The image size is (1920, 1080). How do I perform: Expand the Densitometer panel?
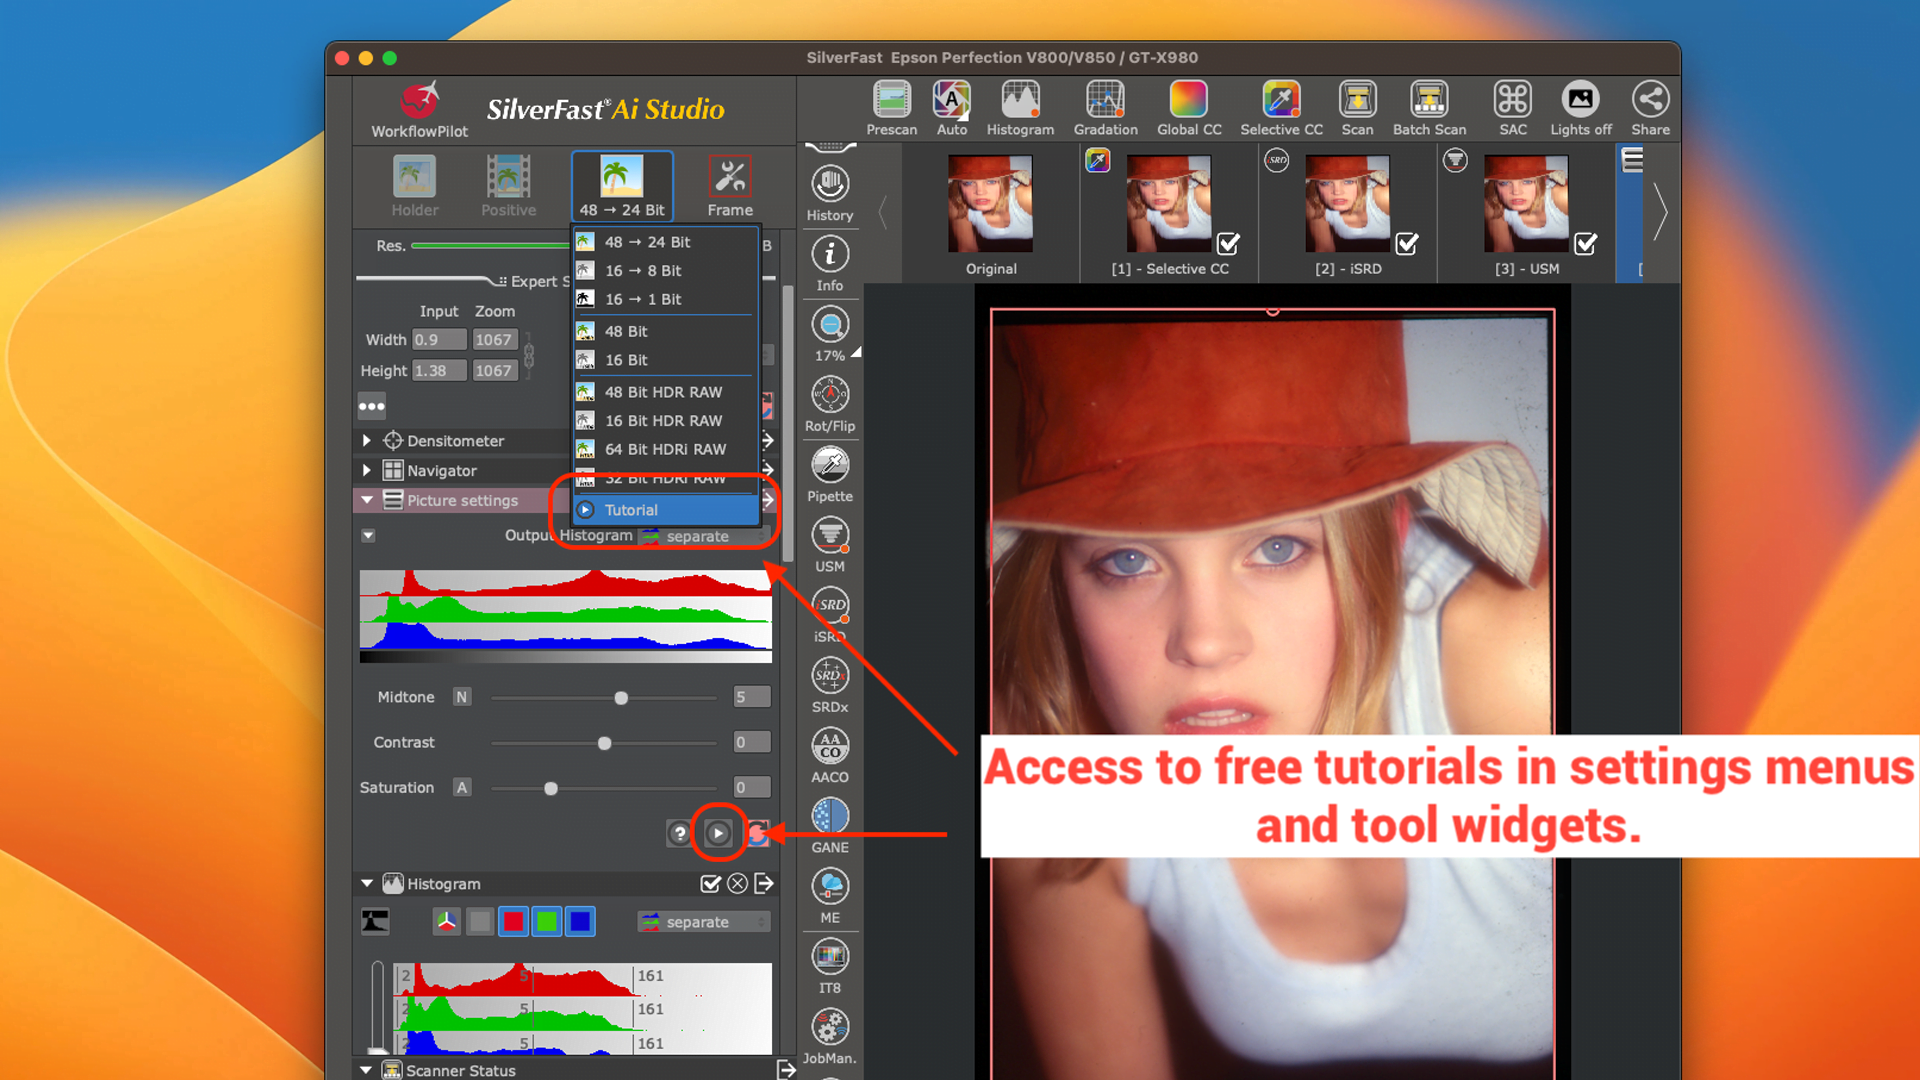click(x=367, y=441)
